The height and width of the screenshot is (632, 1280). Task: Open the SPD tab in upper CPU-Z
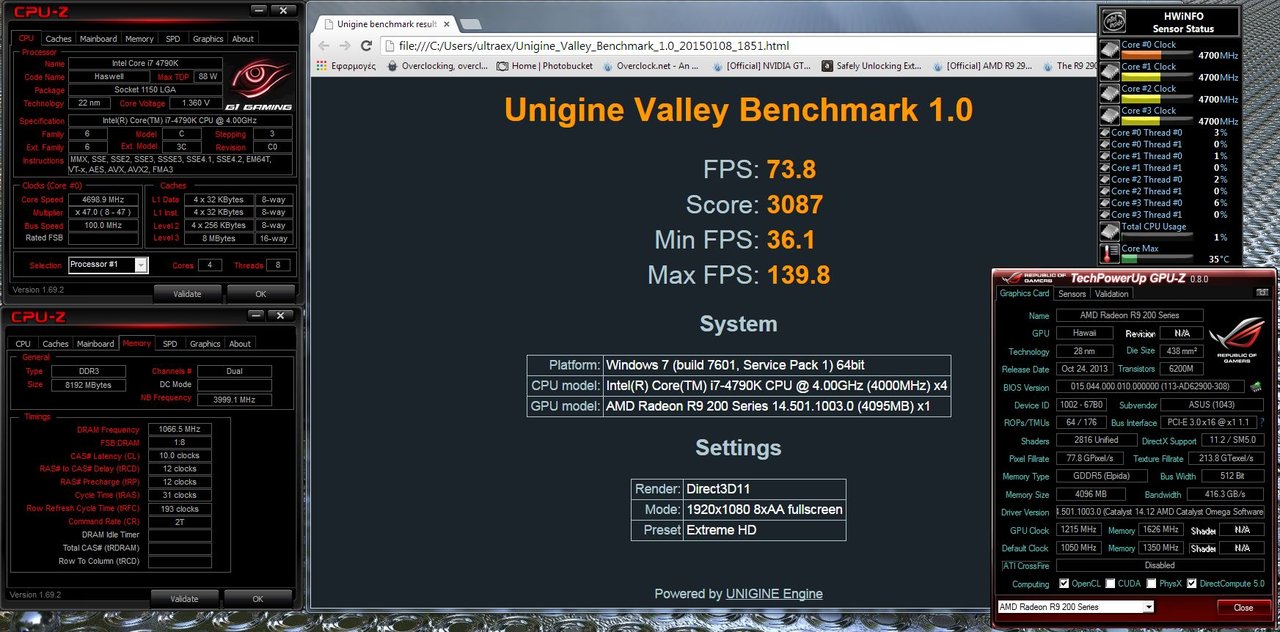click(x=173, y=39)
